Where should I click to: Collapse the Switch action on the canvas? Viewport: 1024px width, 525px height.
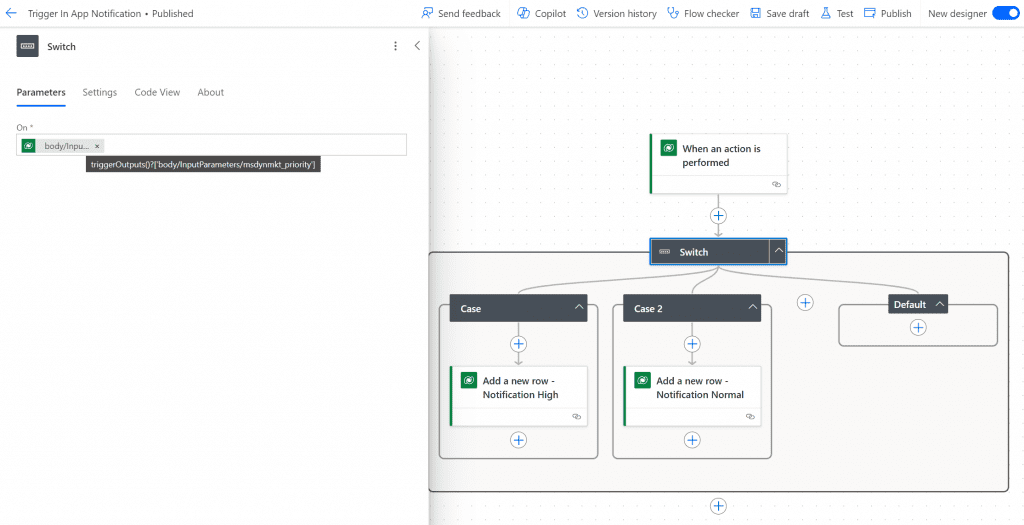point(778,252)
